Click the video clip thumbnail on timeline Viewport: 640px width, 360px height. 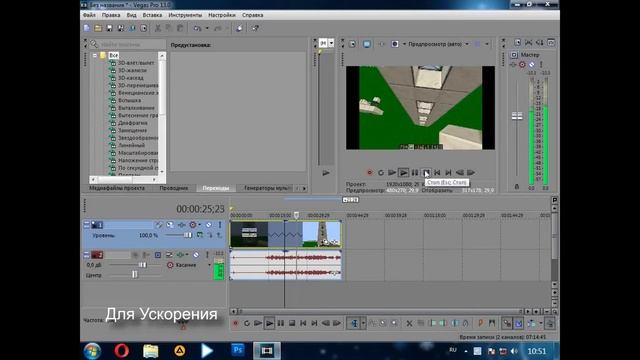pos(286,234)
